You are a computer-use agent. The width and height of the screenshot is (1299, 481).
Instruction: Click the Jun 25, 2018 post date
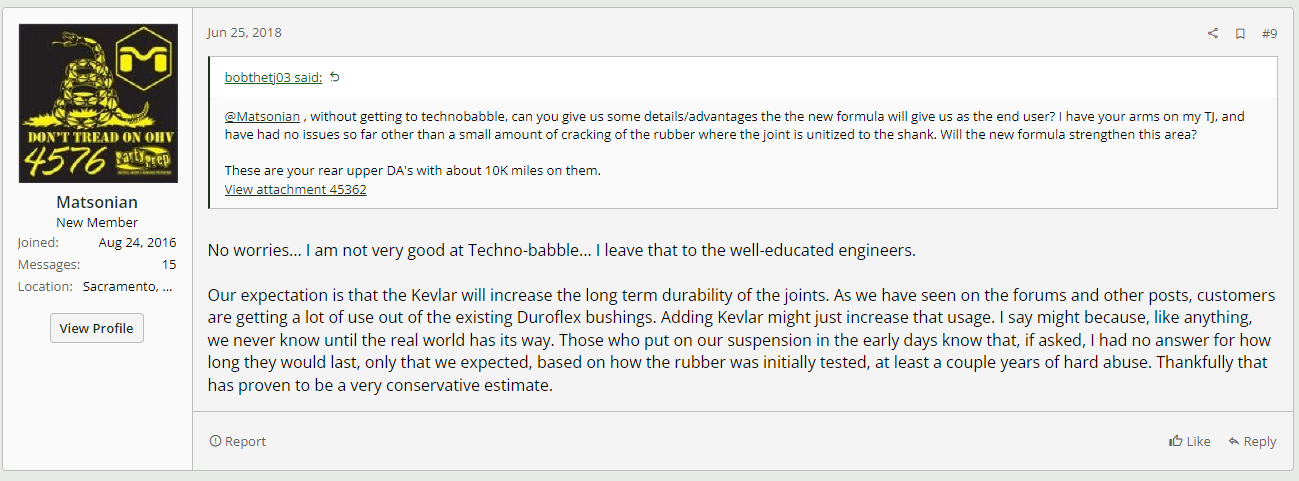(x=244, y=32)
